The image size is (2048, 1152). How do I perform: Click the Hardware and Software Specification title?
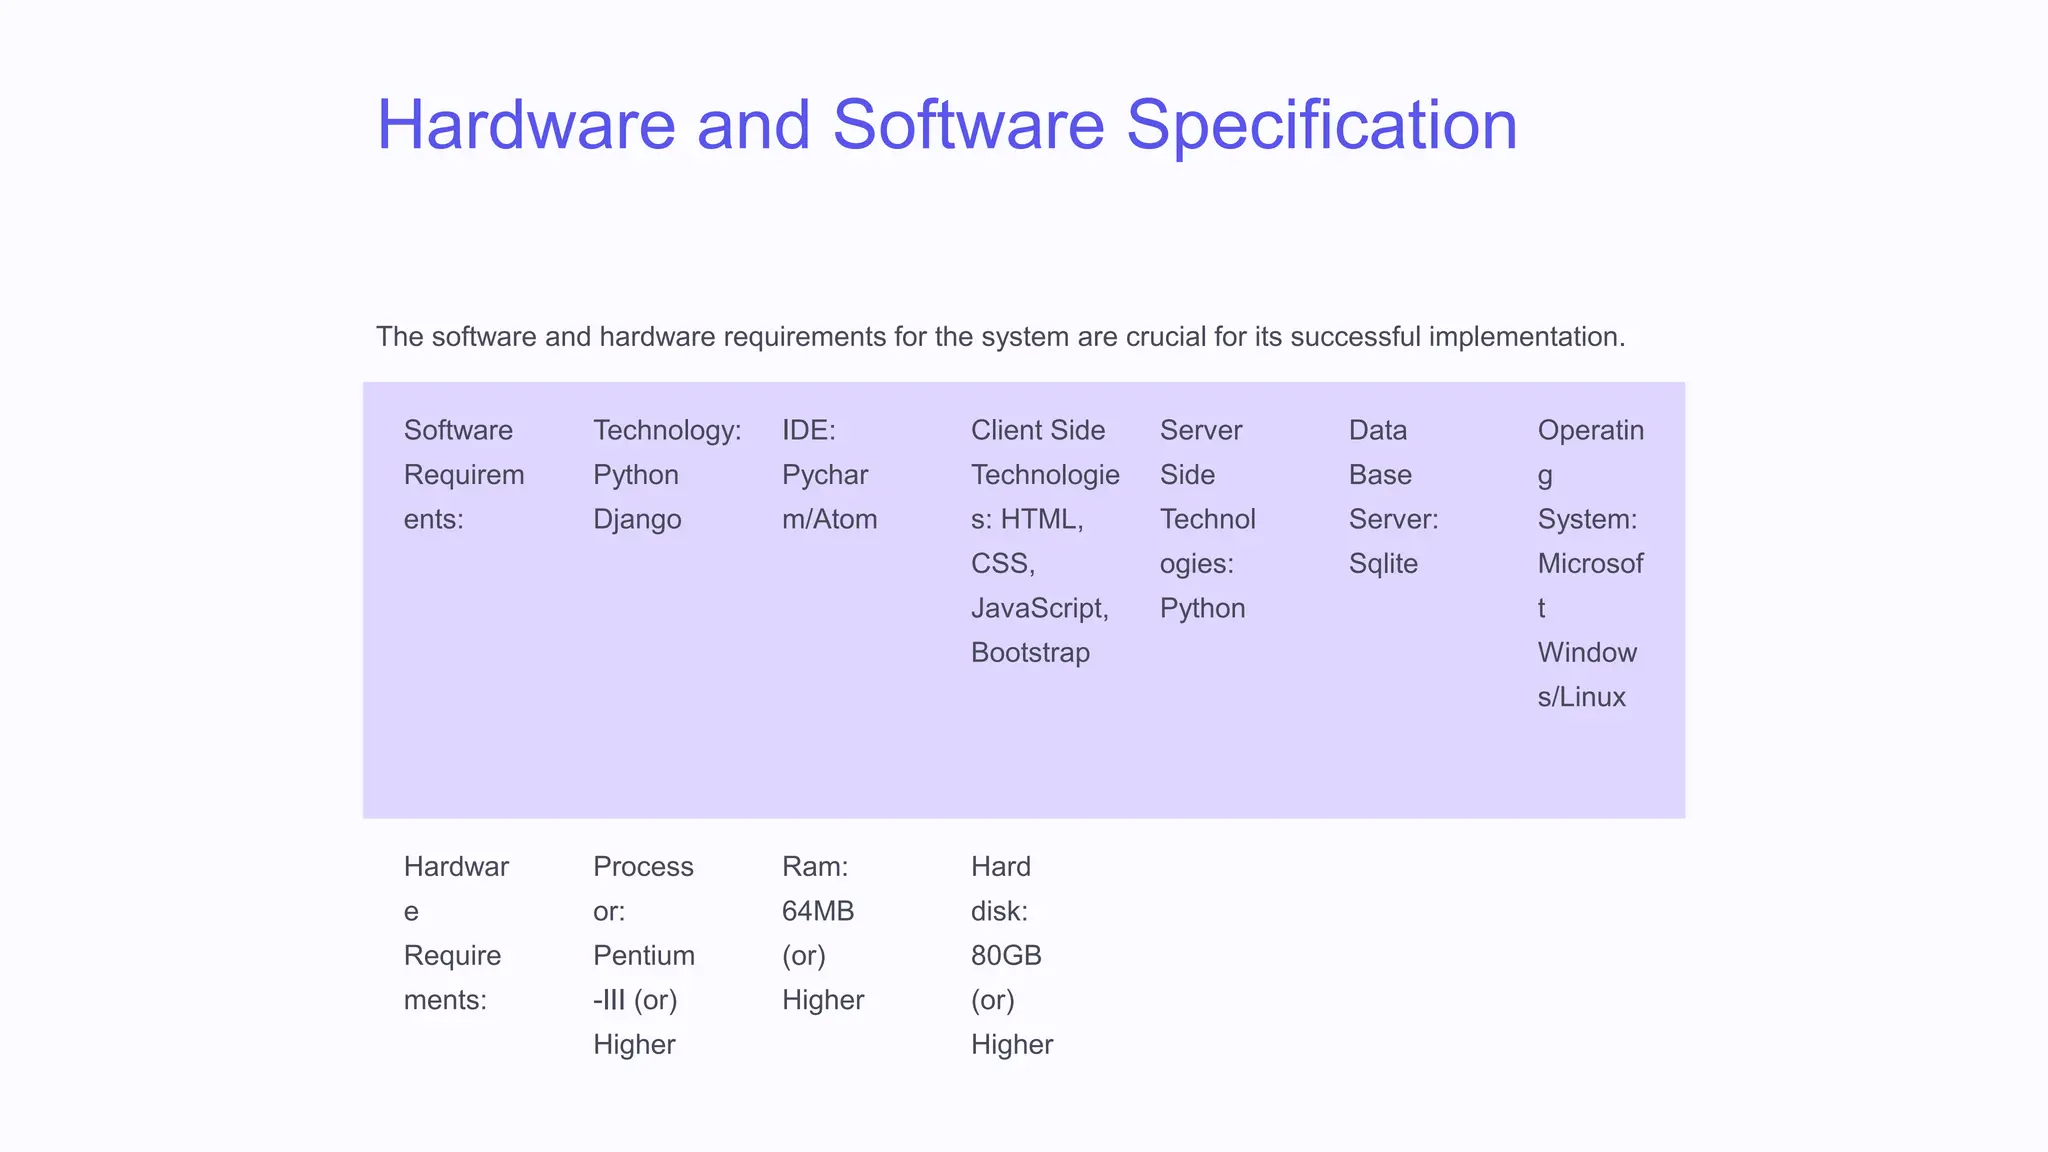tap(947, 125)
